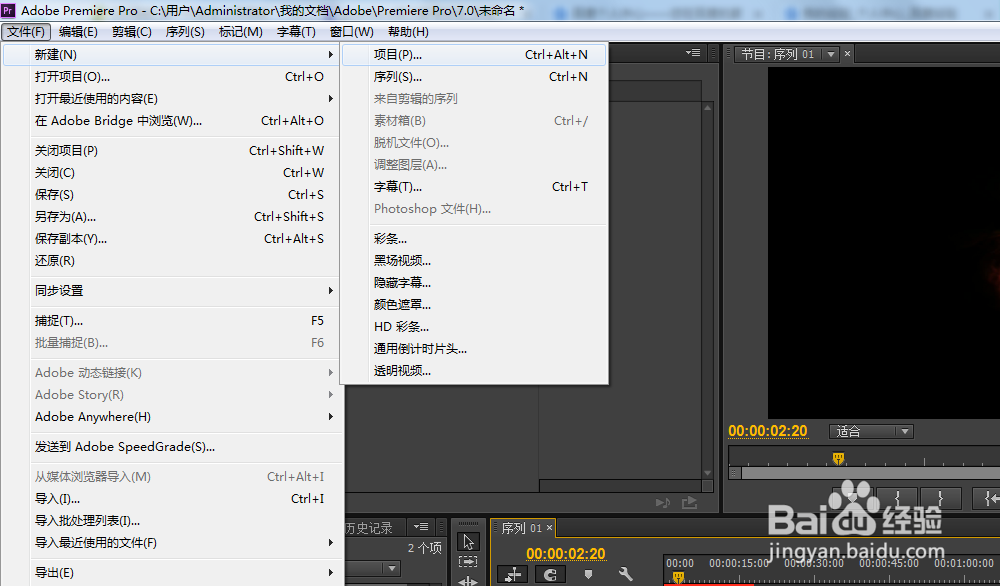
Task: Open the 剪辑(C) menu
Action: click(131, 32)
